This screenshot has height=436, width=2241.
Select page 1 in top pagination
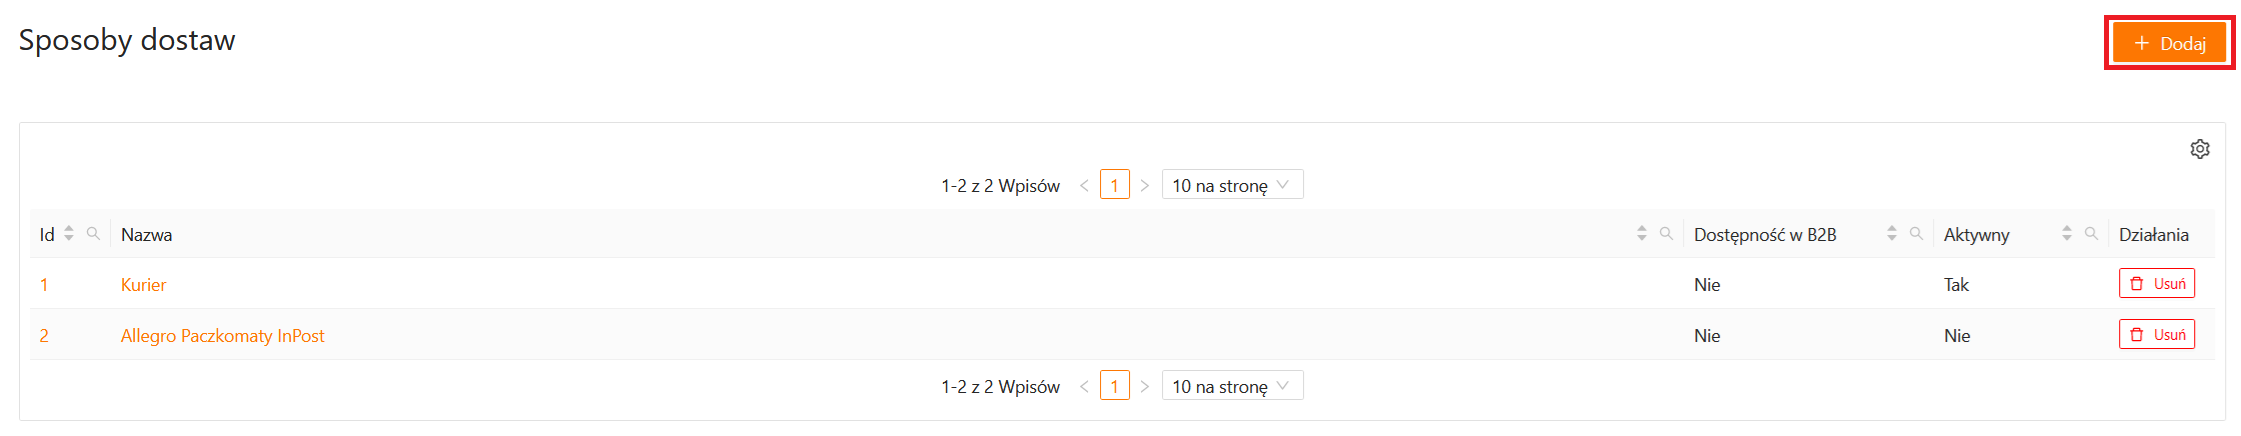[x=1114, y=185]
